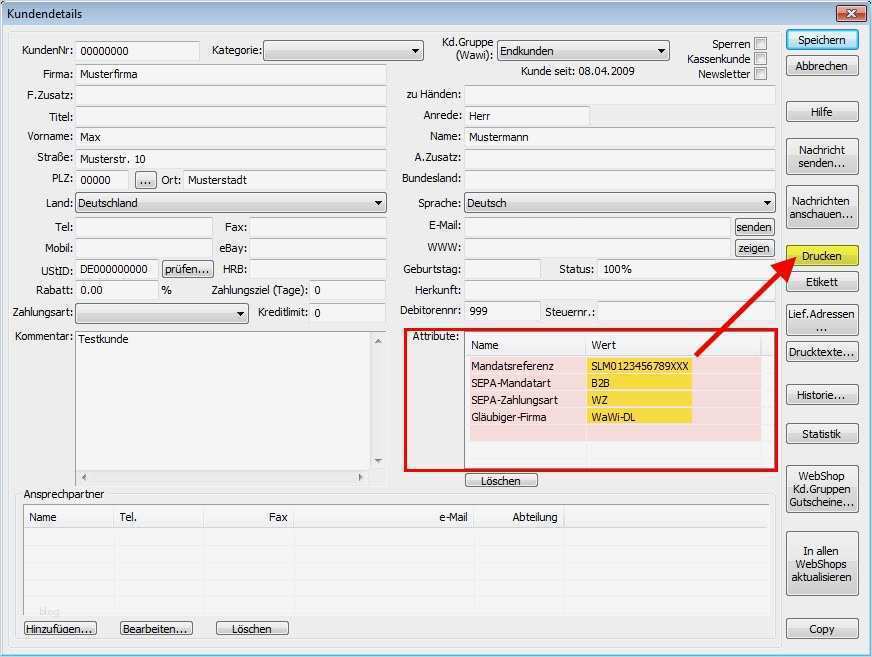The image size is (872, 657).
Task: Click the Drucken button
Action: (x=822, y=256)
